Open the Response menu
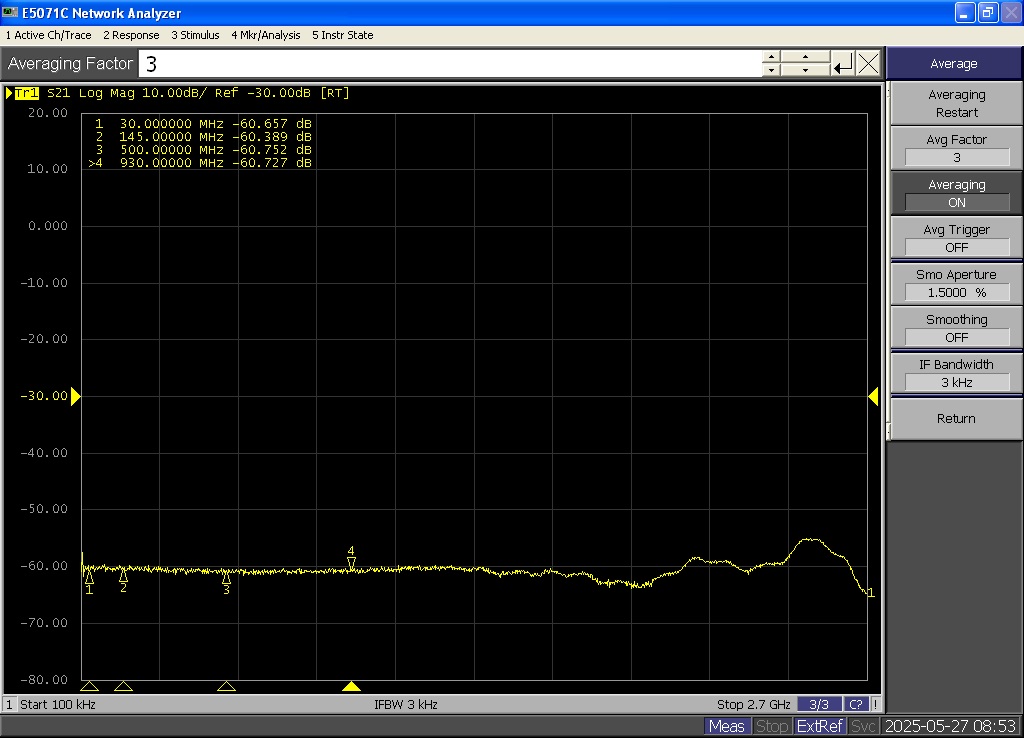Viewport: 1024px width, 738px height. (x=131, y=35)
